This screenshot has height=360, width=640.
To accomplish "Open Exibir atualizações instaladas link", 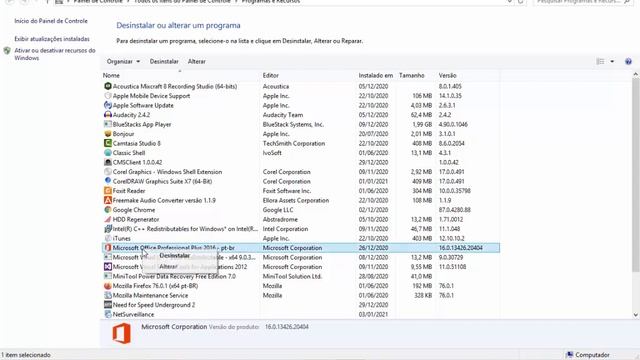I will coord(52,39).
